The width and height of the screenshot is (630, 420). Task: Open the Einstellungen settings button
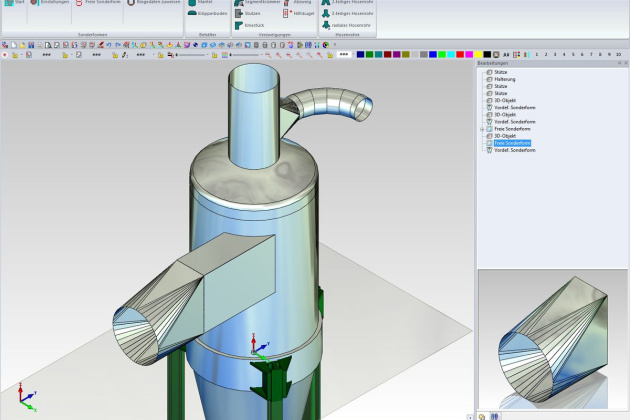point(52,3)
